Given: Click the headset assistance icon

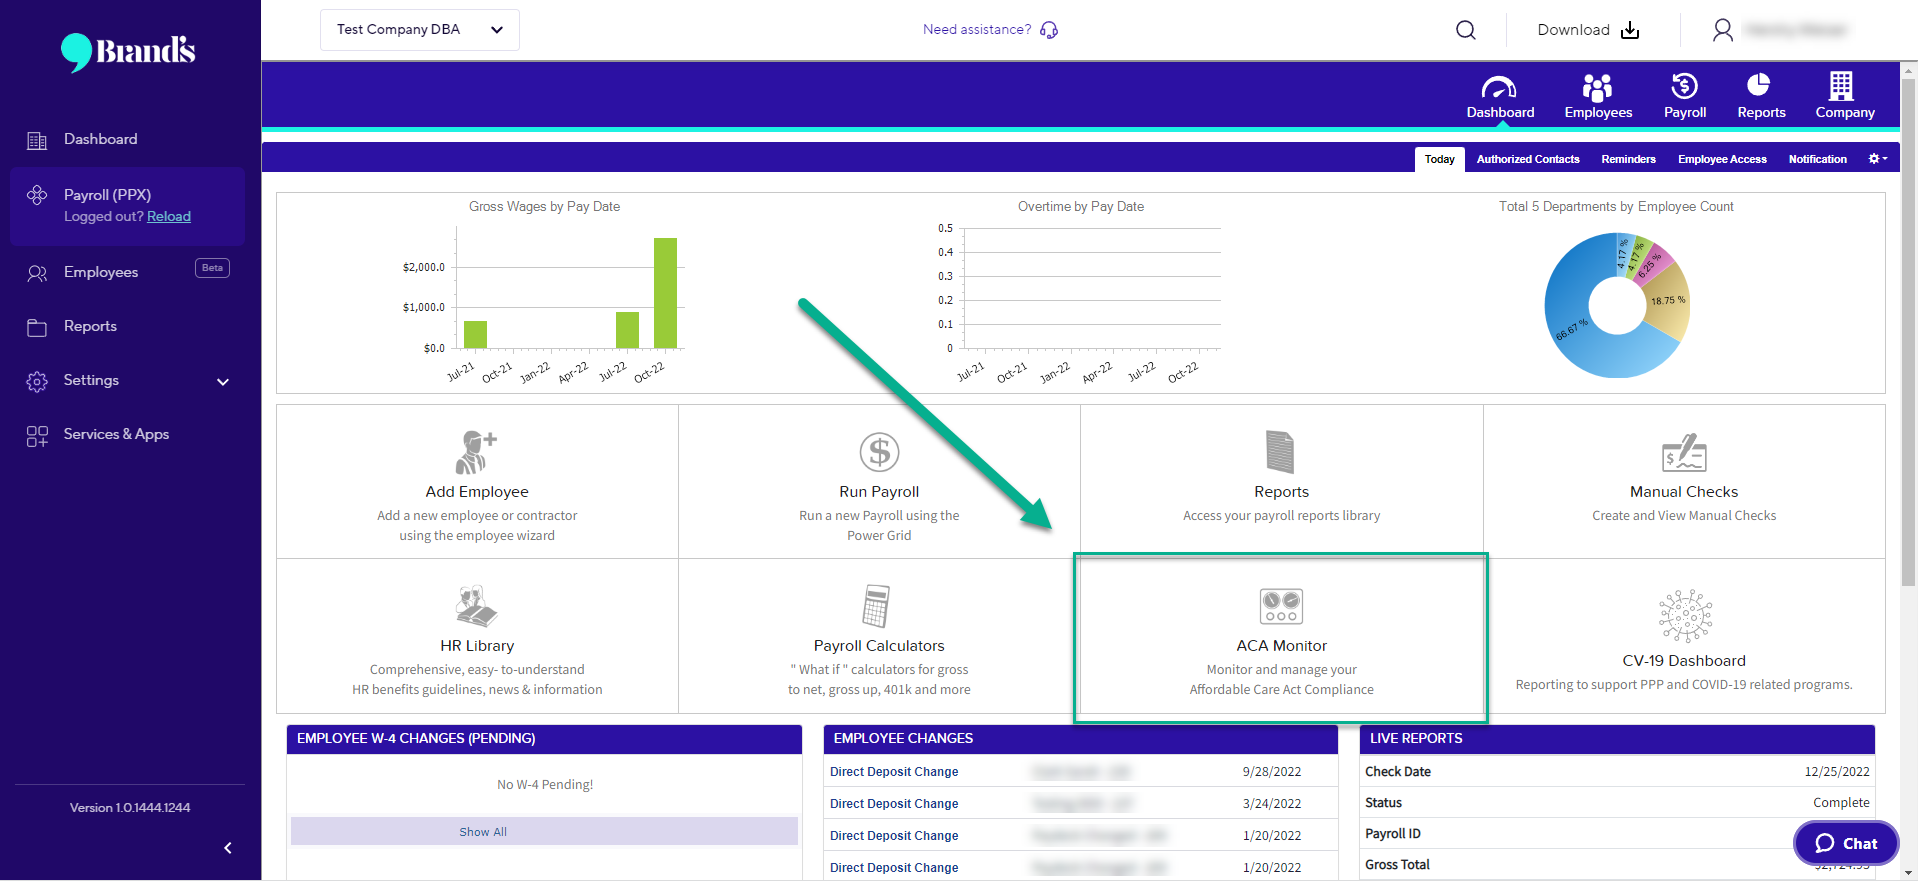Looking at the screenshot, I should pos(1049,30).
